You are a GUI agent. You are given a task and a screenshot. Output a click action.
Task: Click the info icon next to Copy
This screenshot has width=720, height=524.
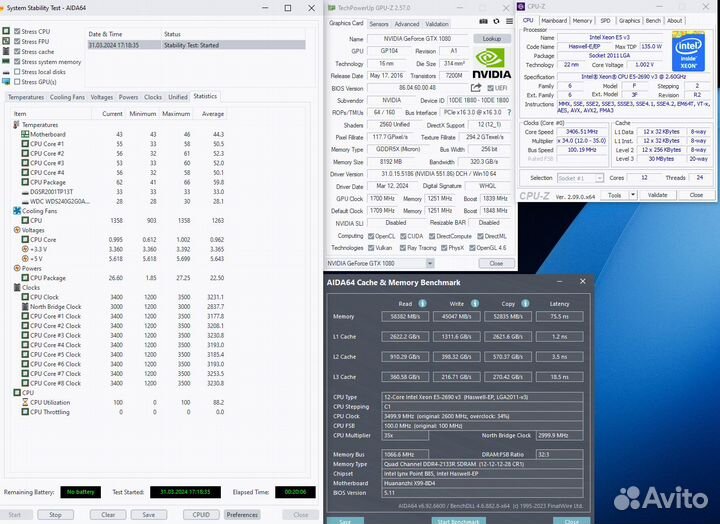click(x=525, y=304)
